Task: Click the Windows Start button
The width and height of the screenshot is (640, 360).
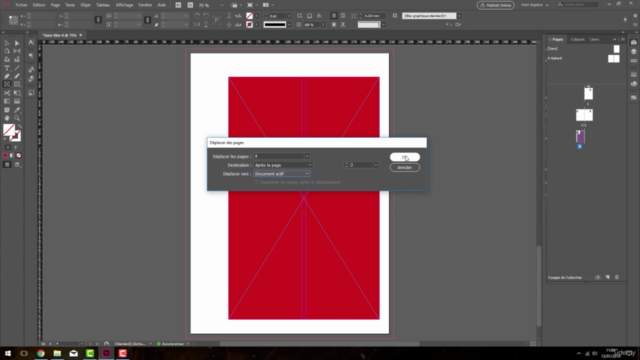Action: (x=8, y=353)
